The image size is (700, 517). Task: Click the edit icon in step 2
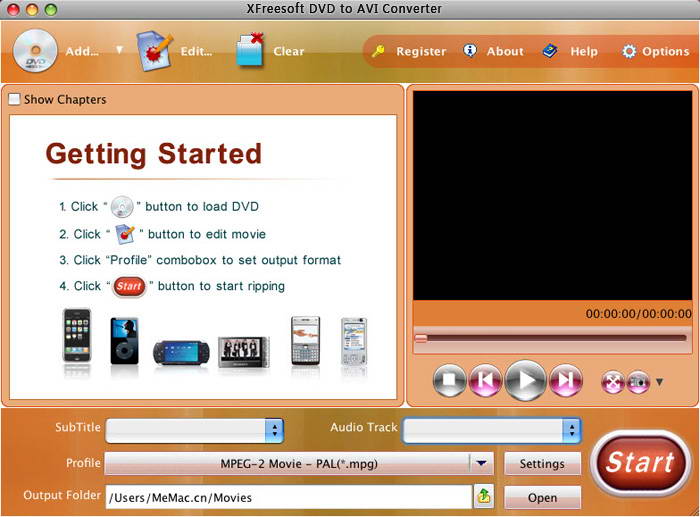tap(125, 234)
